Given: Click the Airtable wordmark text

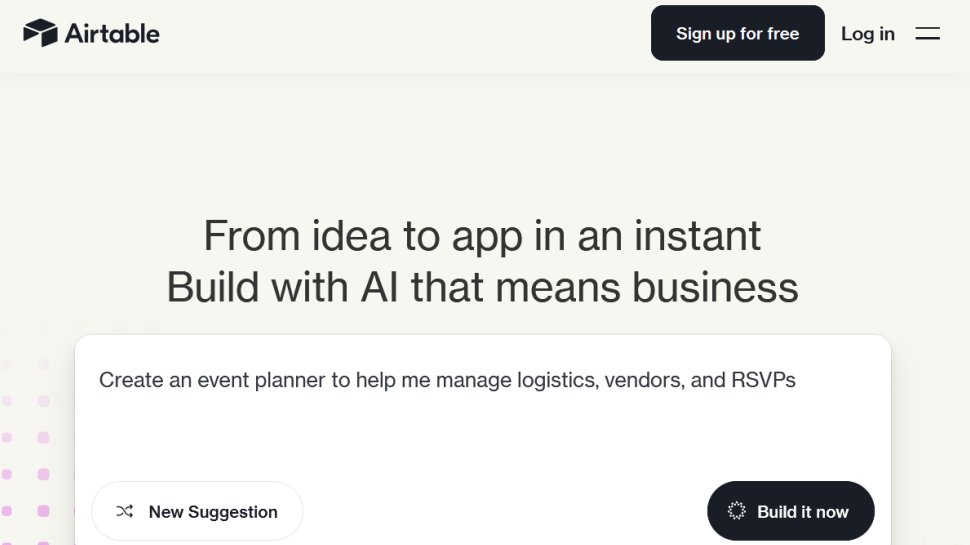Looking at the screenshot, I should 112,33.
